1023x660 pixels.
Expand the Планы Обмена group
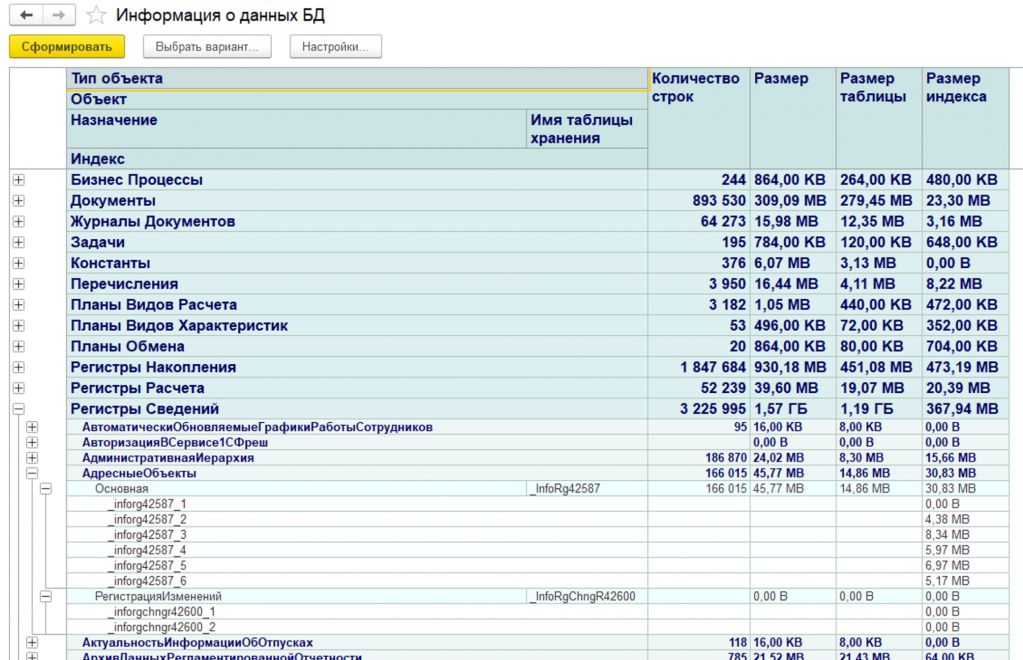[x=19, y=347]
